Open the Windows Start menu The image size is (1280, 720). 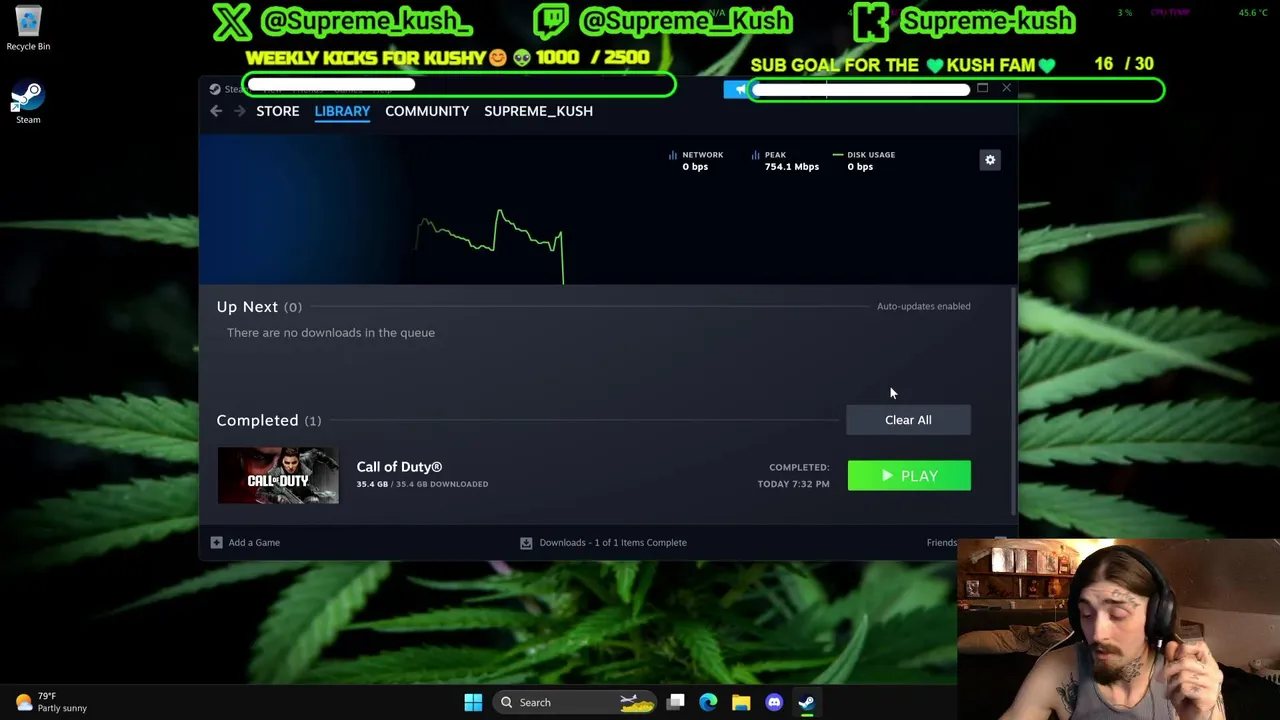(x=473, y=702)
